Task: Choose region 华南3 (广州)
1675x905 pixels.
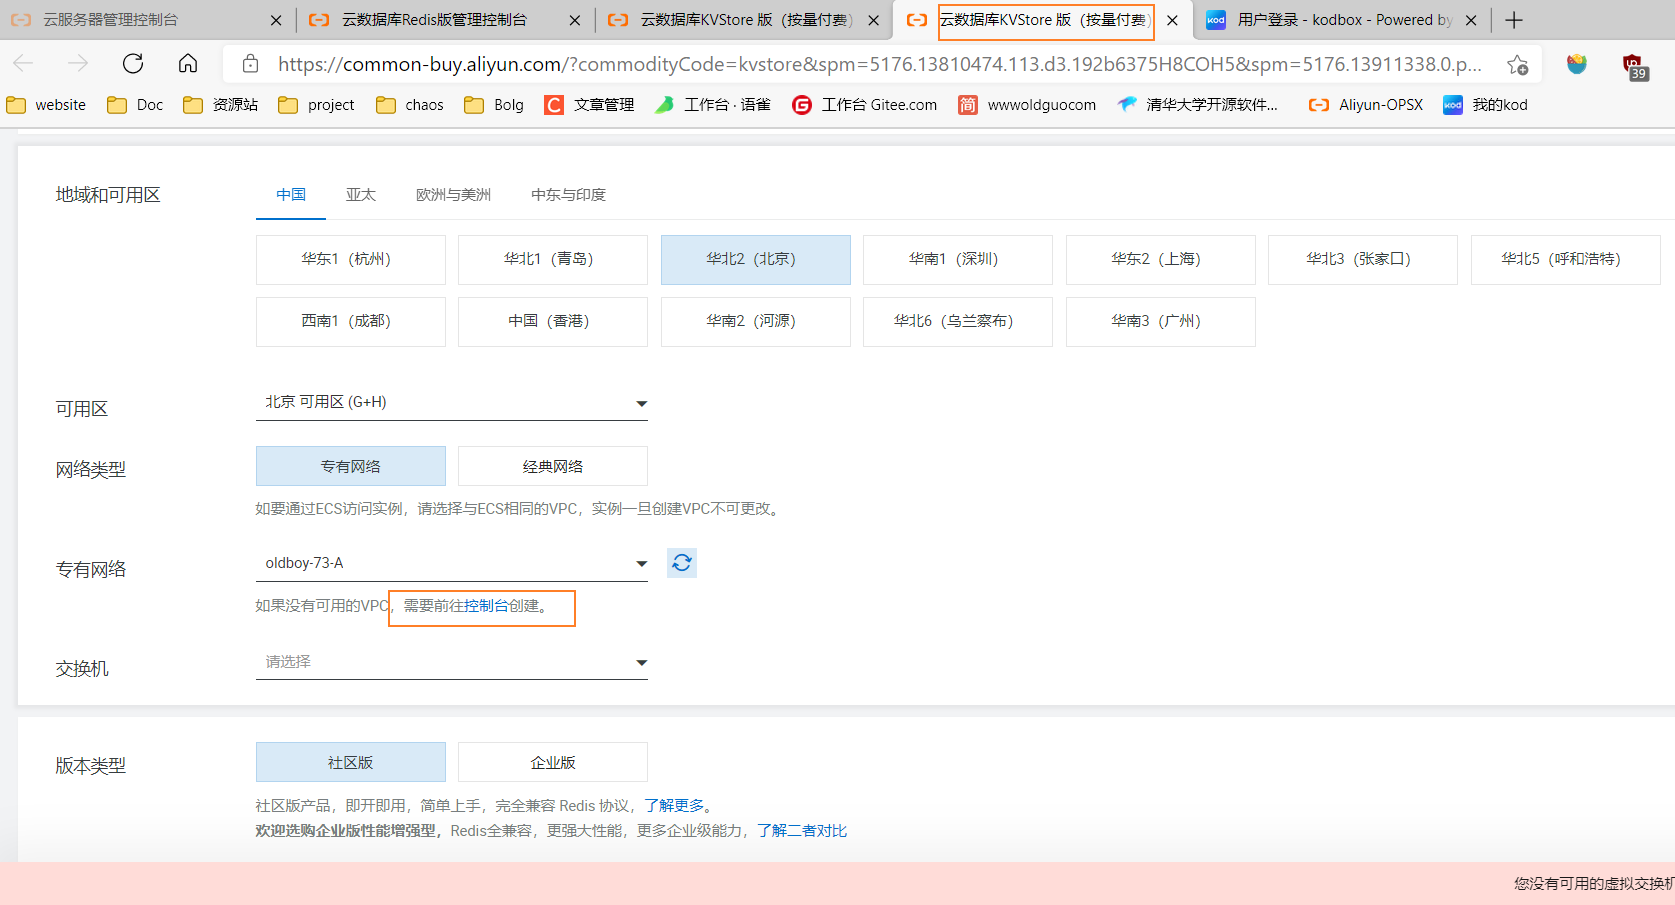Action: click(x=1161, y=322)
